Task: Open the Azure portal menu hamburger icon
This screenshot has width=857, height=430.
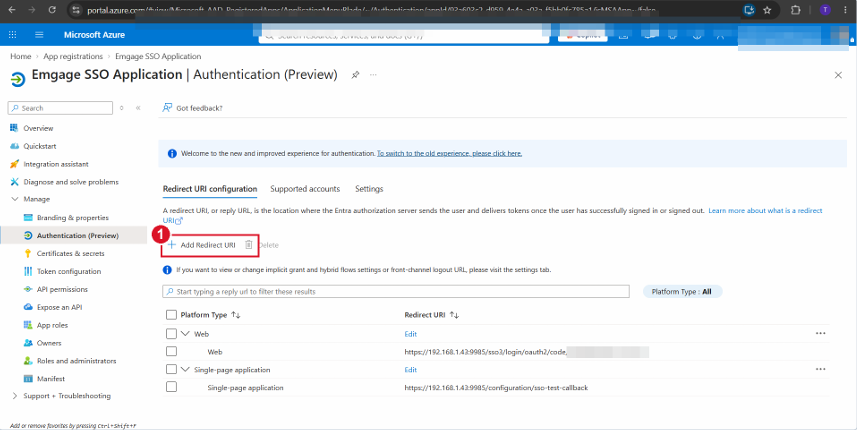Action: (x=39, y=35)
